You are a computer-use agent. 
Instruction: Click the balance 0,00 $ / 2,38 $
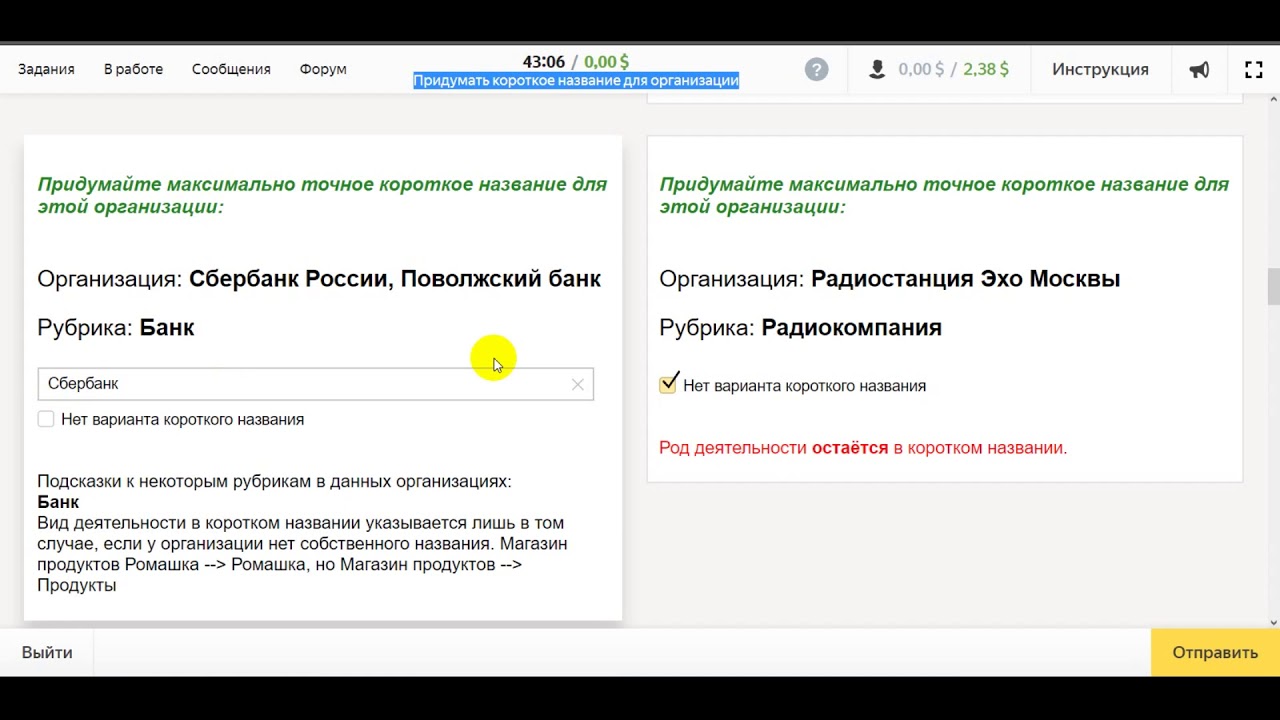[953, 69]
